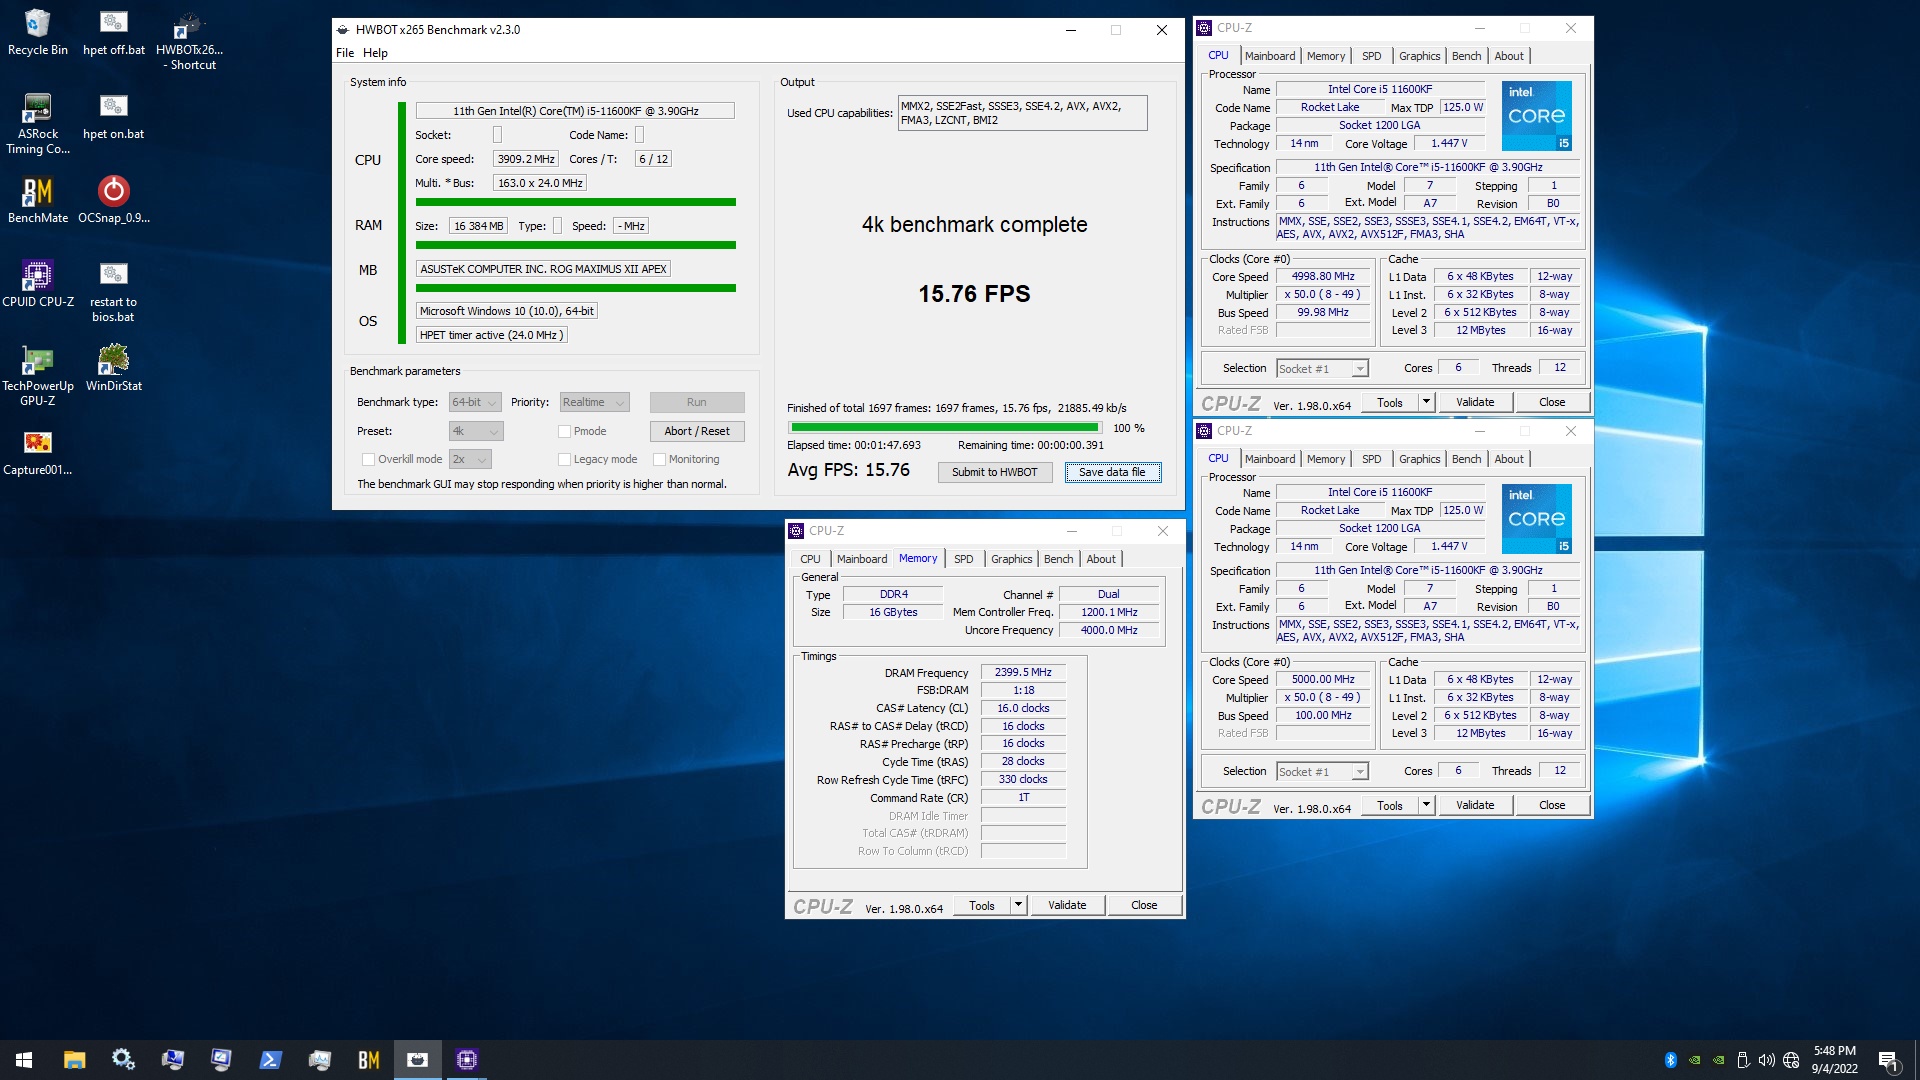Switch to SPD tab in Memory CPU-Z window
The image size is (1920, 1080).
click(x=963, y=559)
